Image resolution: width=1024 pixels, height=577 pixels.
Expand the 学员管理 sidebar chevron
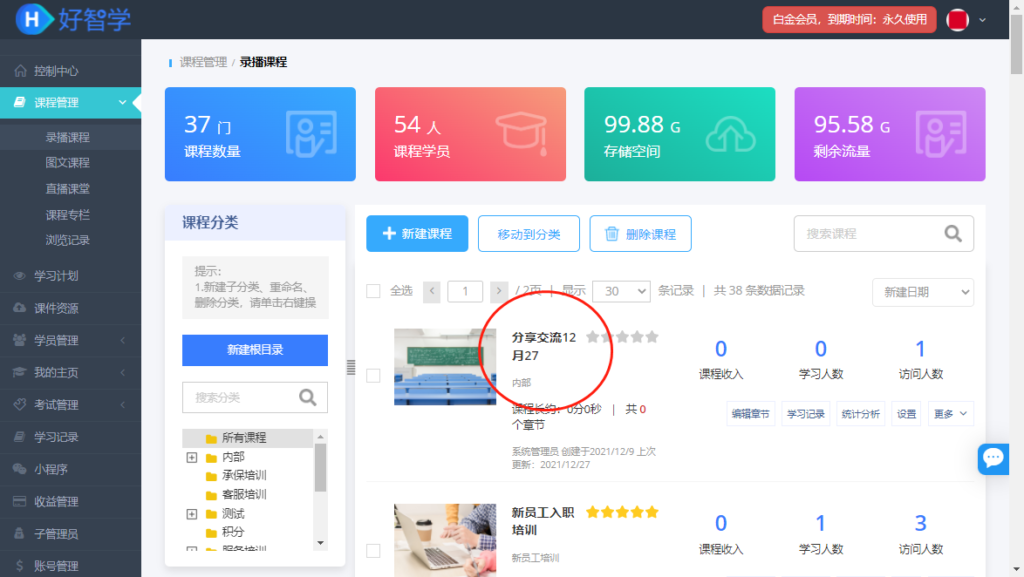tap(123, 340)
